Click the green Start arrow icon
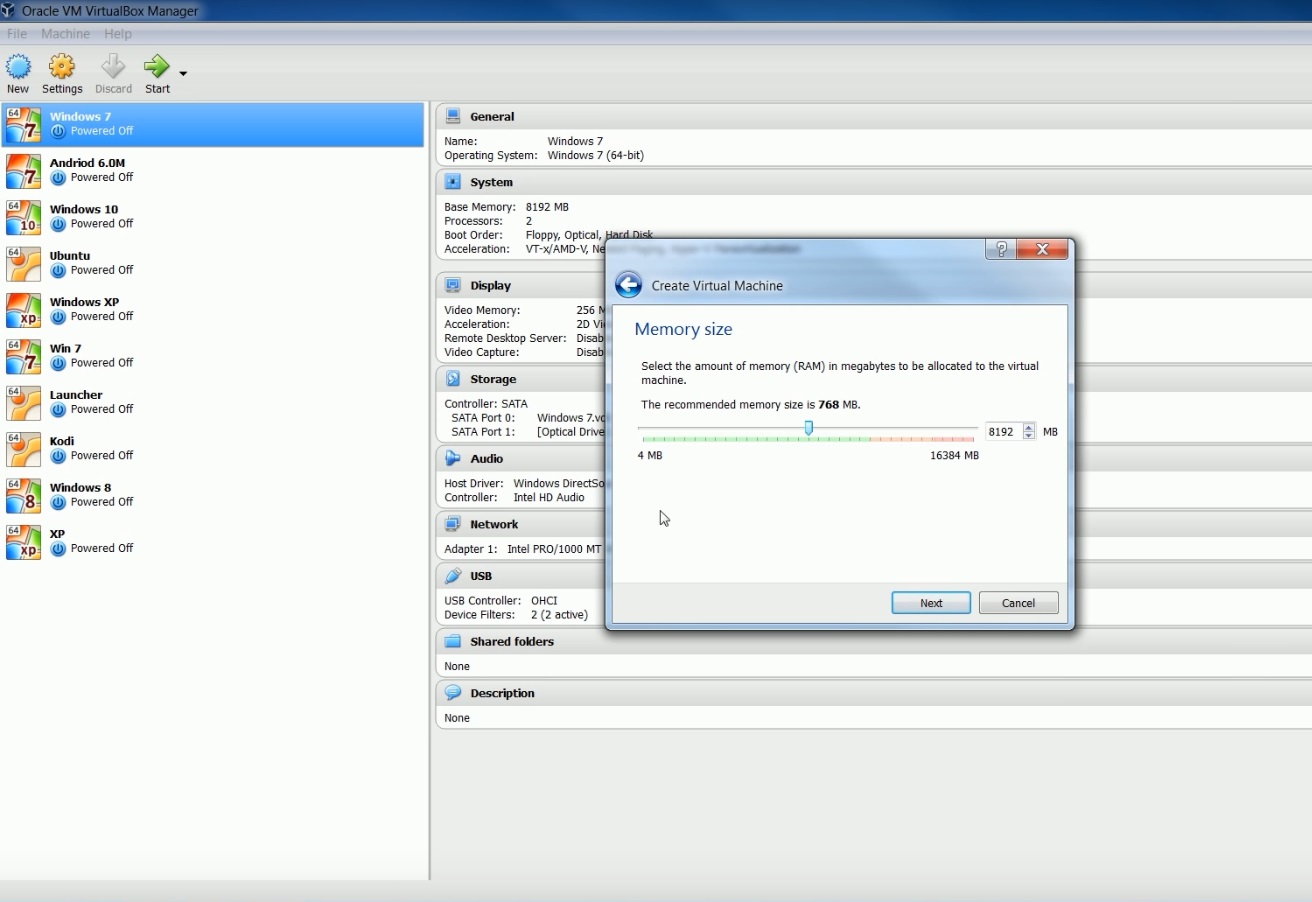 click(x=157, y=67)
